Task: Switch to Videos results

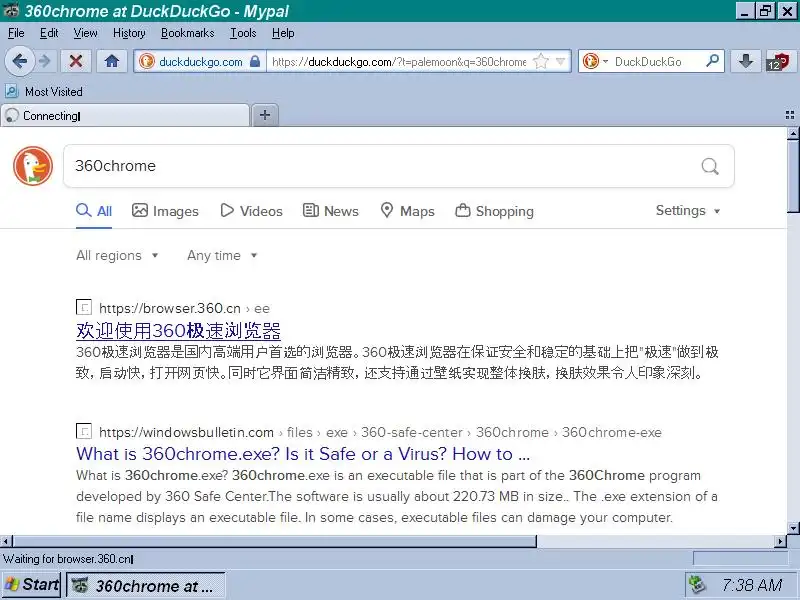Action: (x=251, y=211)
